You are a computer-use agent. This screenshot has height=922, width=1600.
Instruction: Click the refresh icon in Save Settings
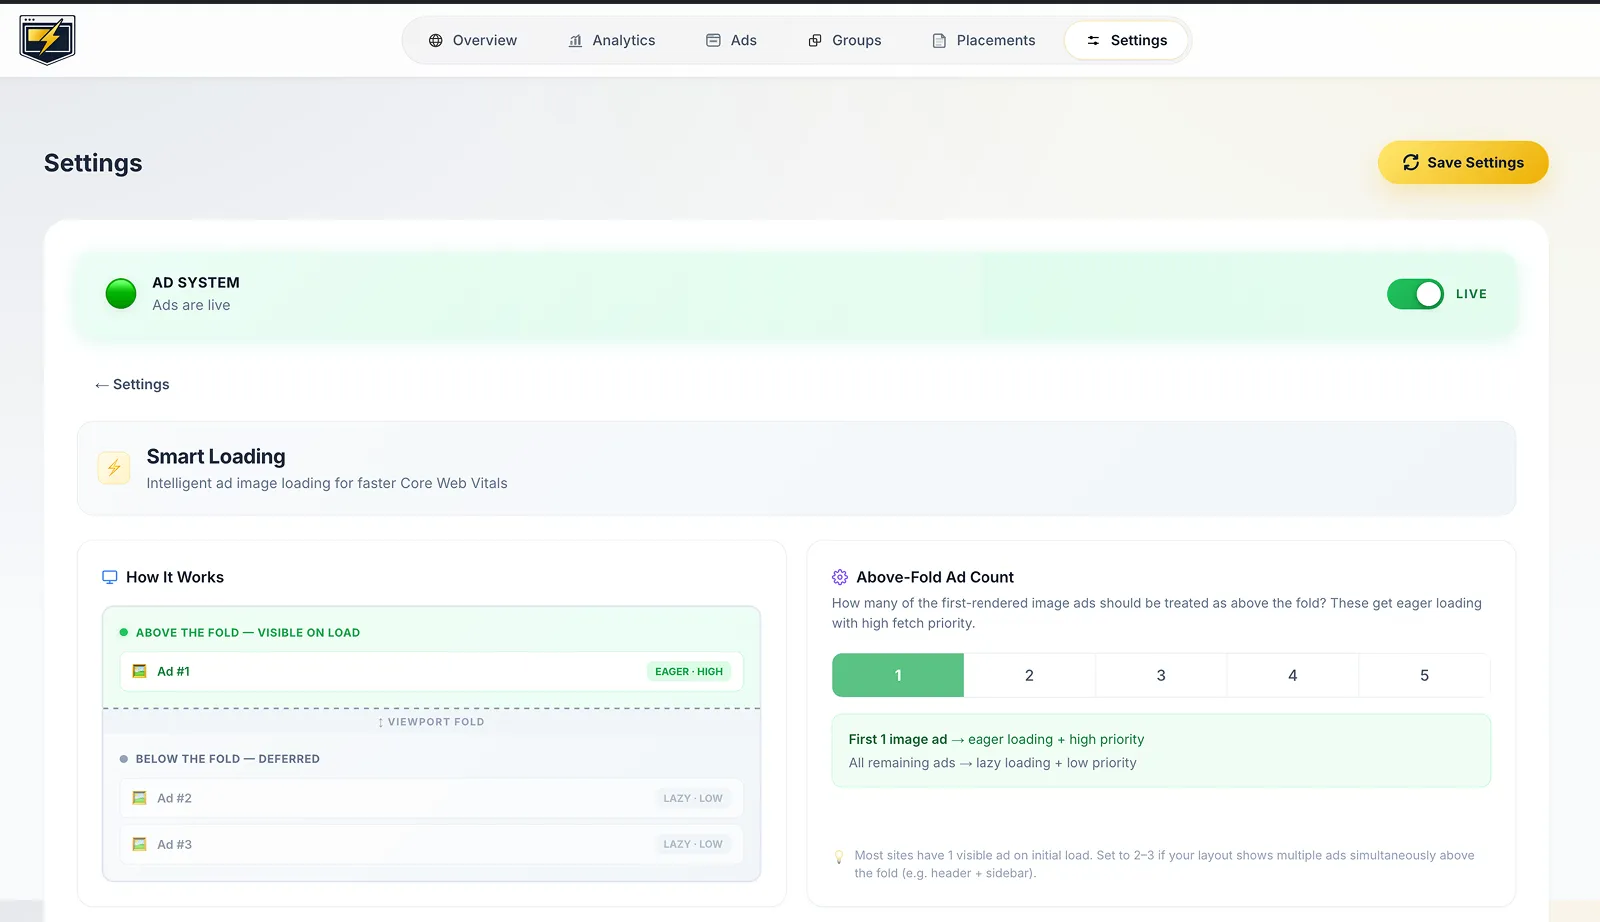click(x=1411, y=162)
